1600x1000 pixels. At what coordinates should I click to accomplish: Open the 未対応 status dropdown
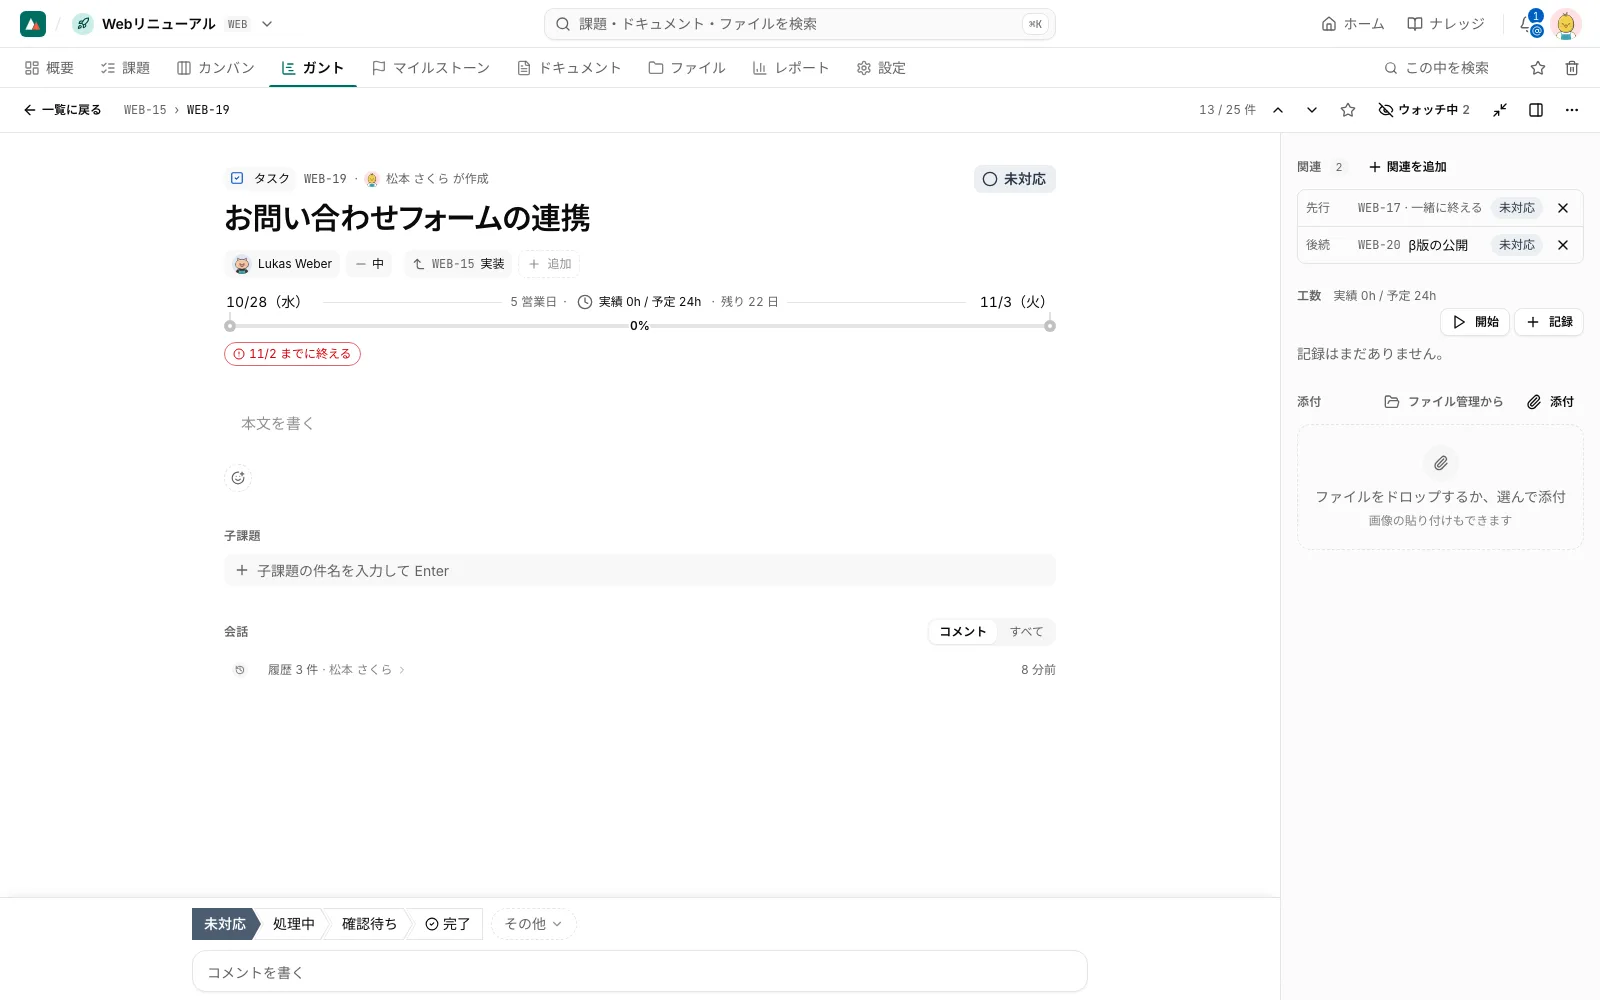coord(1014,179)
